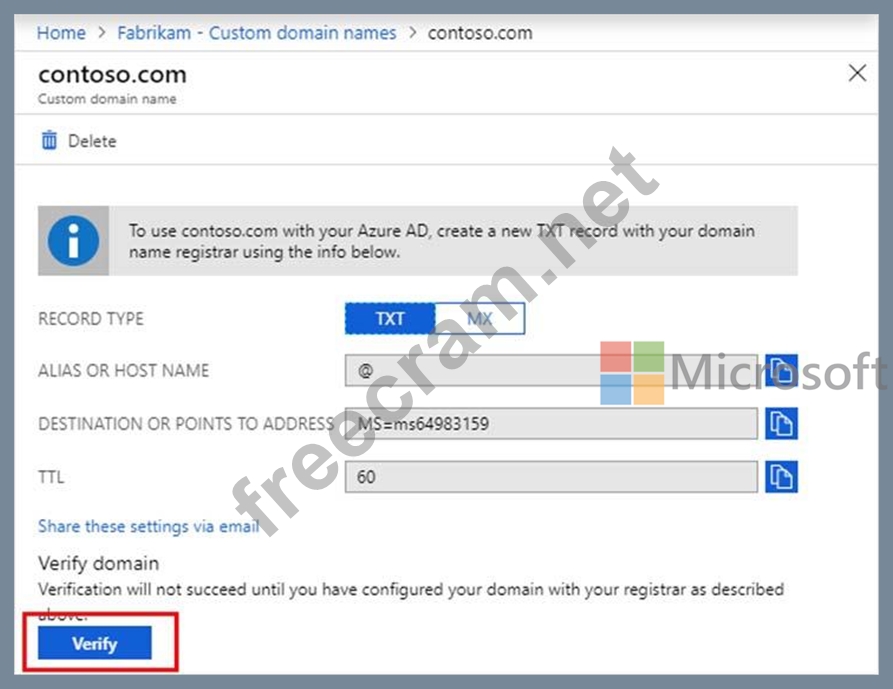This screenshot has width=893, height=689.
Task: Click the ALIAS OR HOST NAME label
Action: tap(124, 371)
